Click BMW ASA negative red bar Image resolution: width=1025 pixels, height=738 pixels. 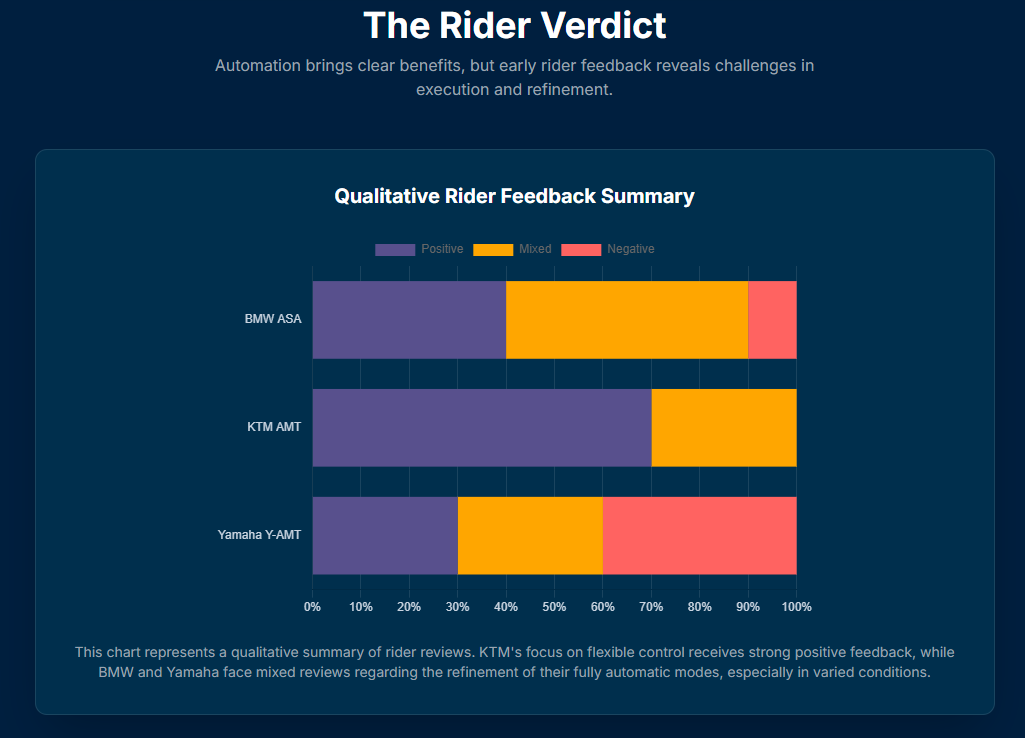(x=772, y=320)
